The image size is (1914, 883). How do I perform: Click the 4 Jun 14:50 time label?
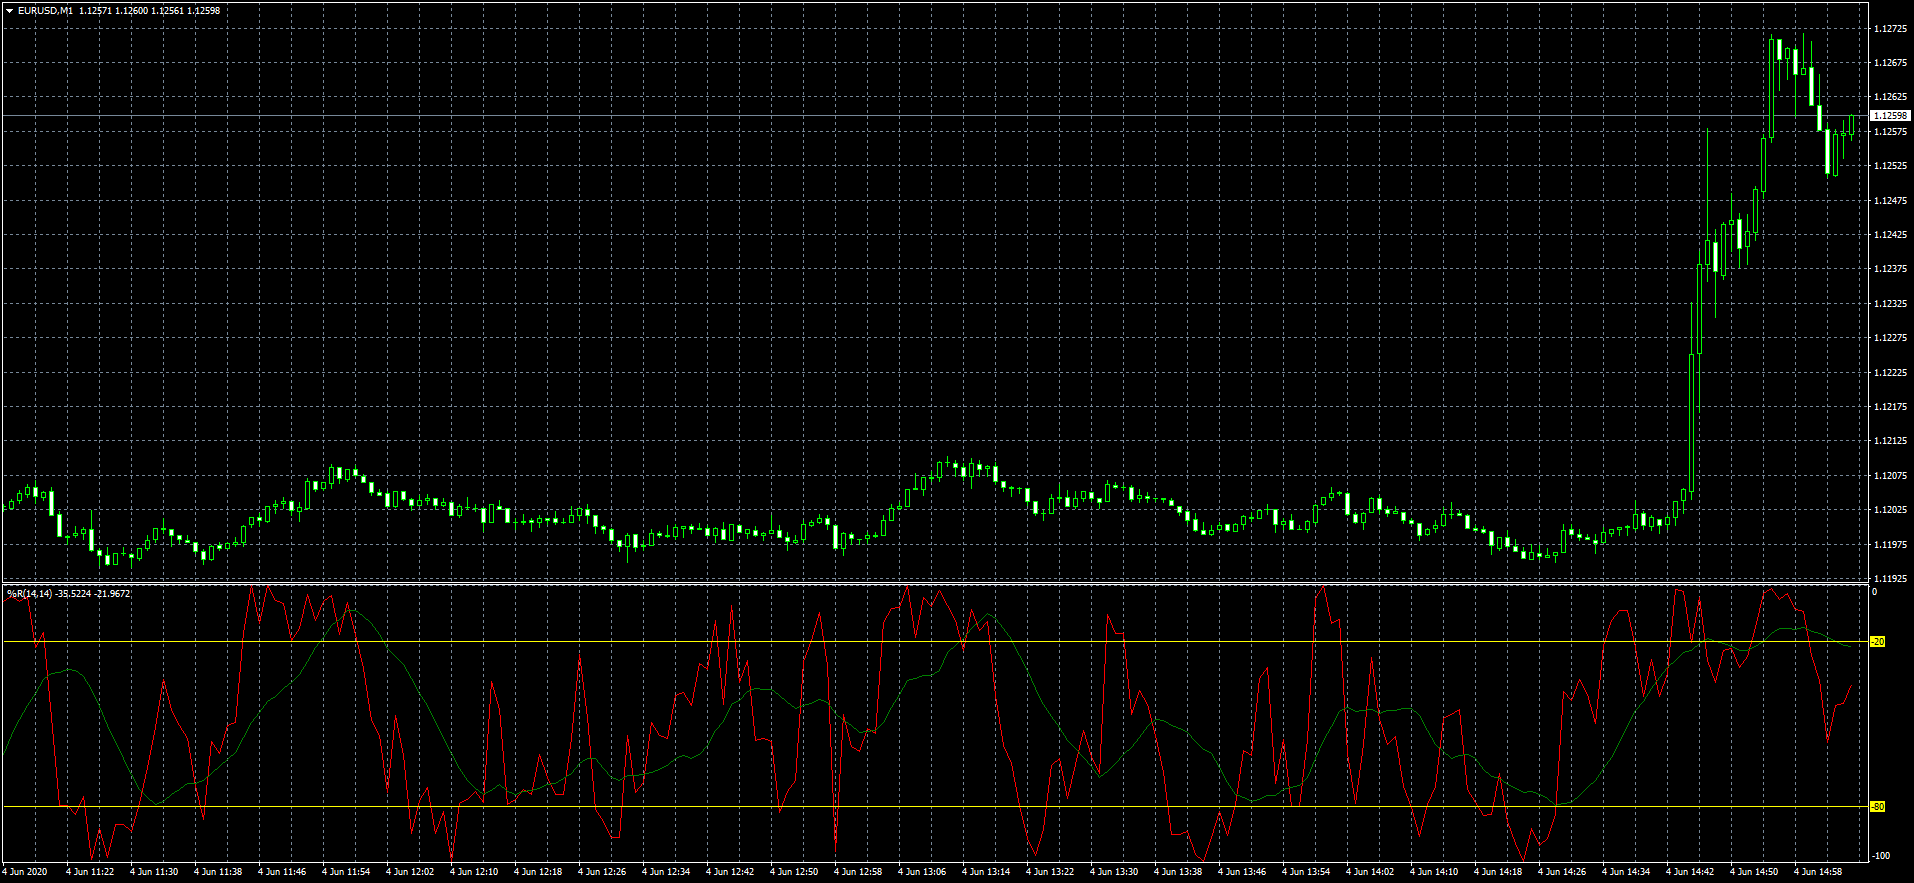click(1754, 872)
